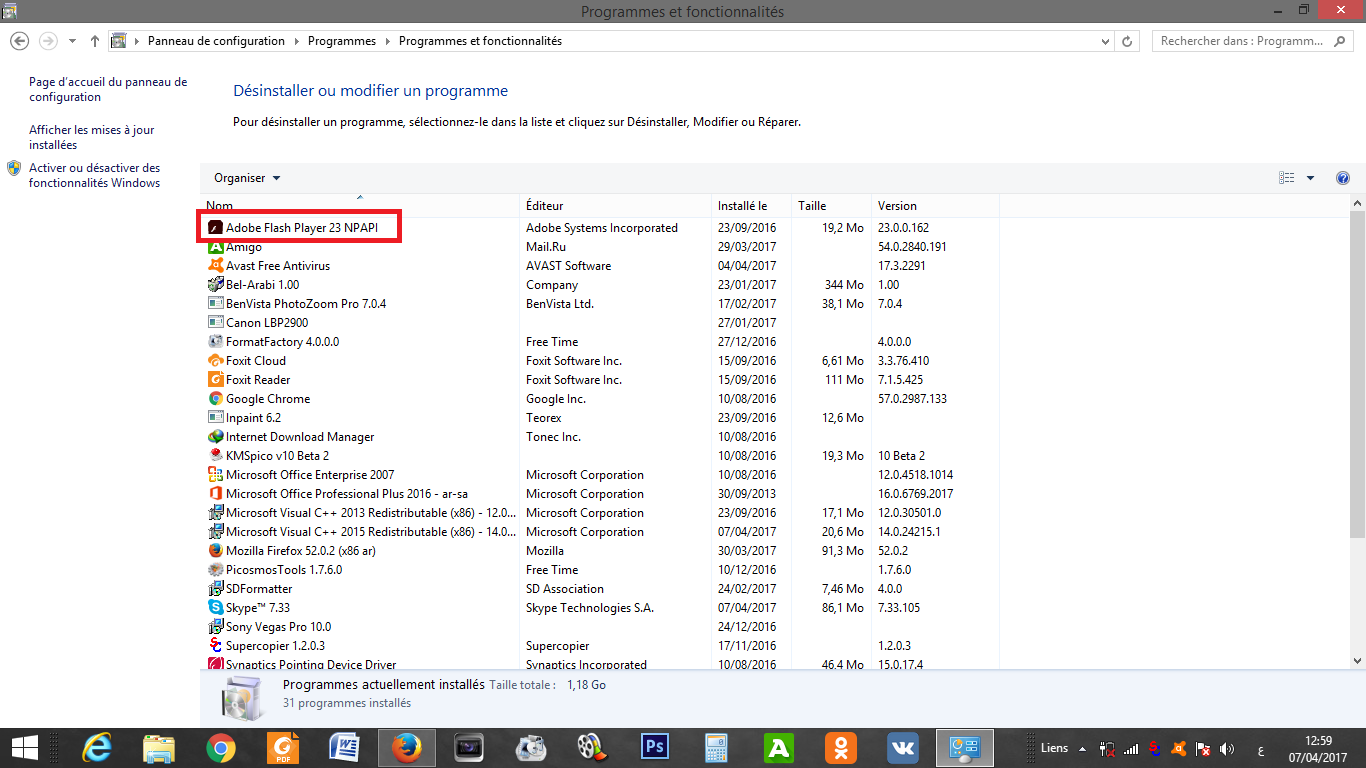Select Internet Download Manager icon
This screenshot has width=1366, height=768.
click(x=215, y=437)
